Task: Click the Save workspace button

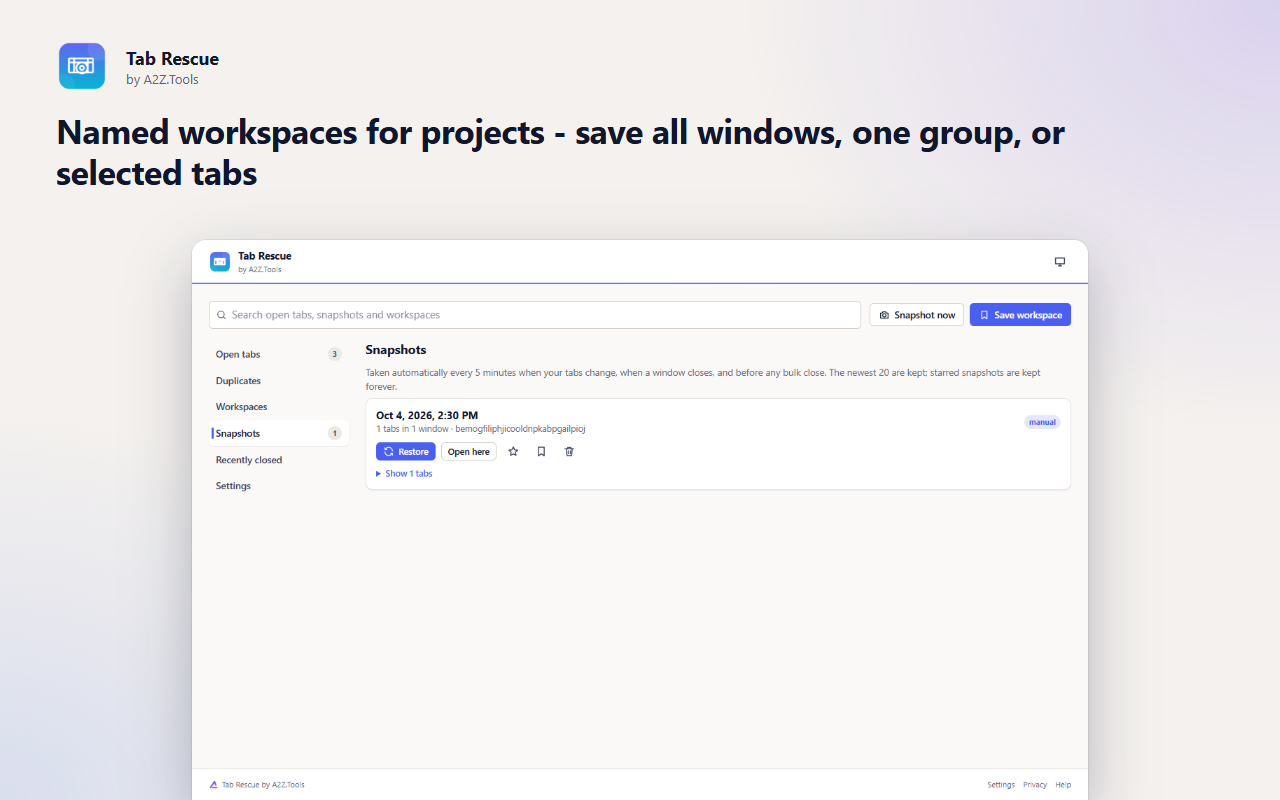Action: 1020,315
